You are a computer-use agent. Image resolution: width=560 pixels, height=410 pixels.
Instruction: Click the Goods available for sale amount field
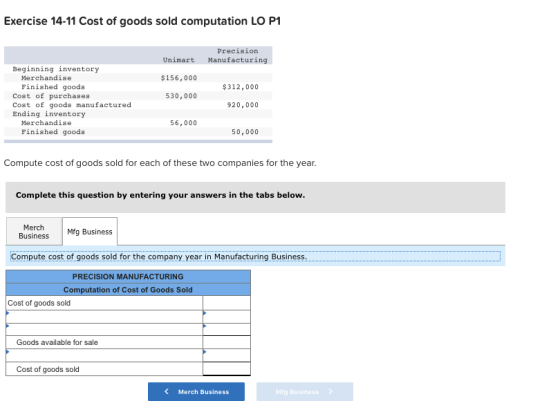(226, 342)
